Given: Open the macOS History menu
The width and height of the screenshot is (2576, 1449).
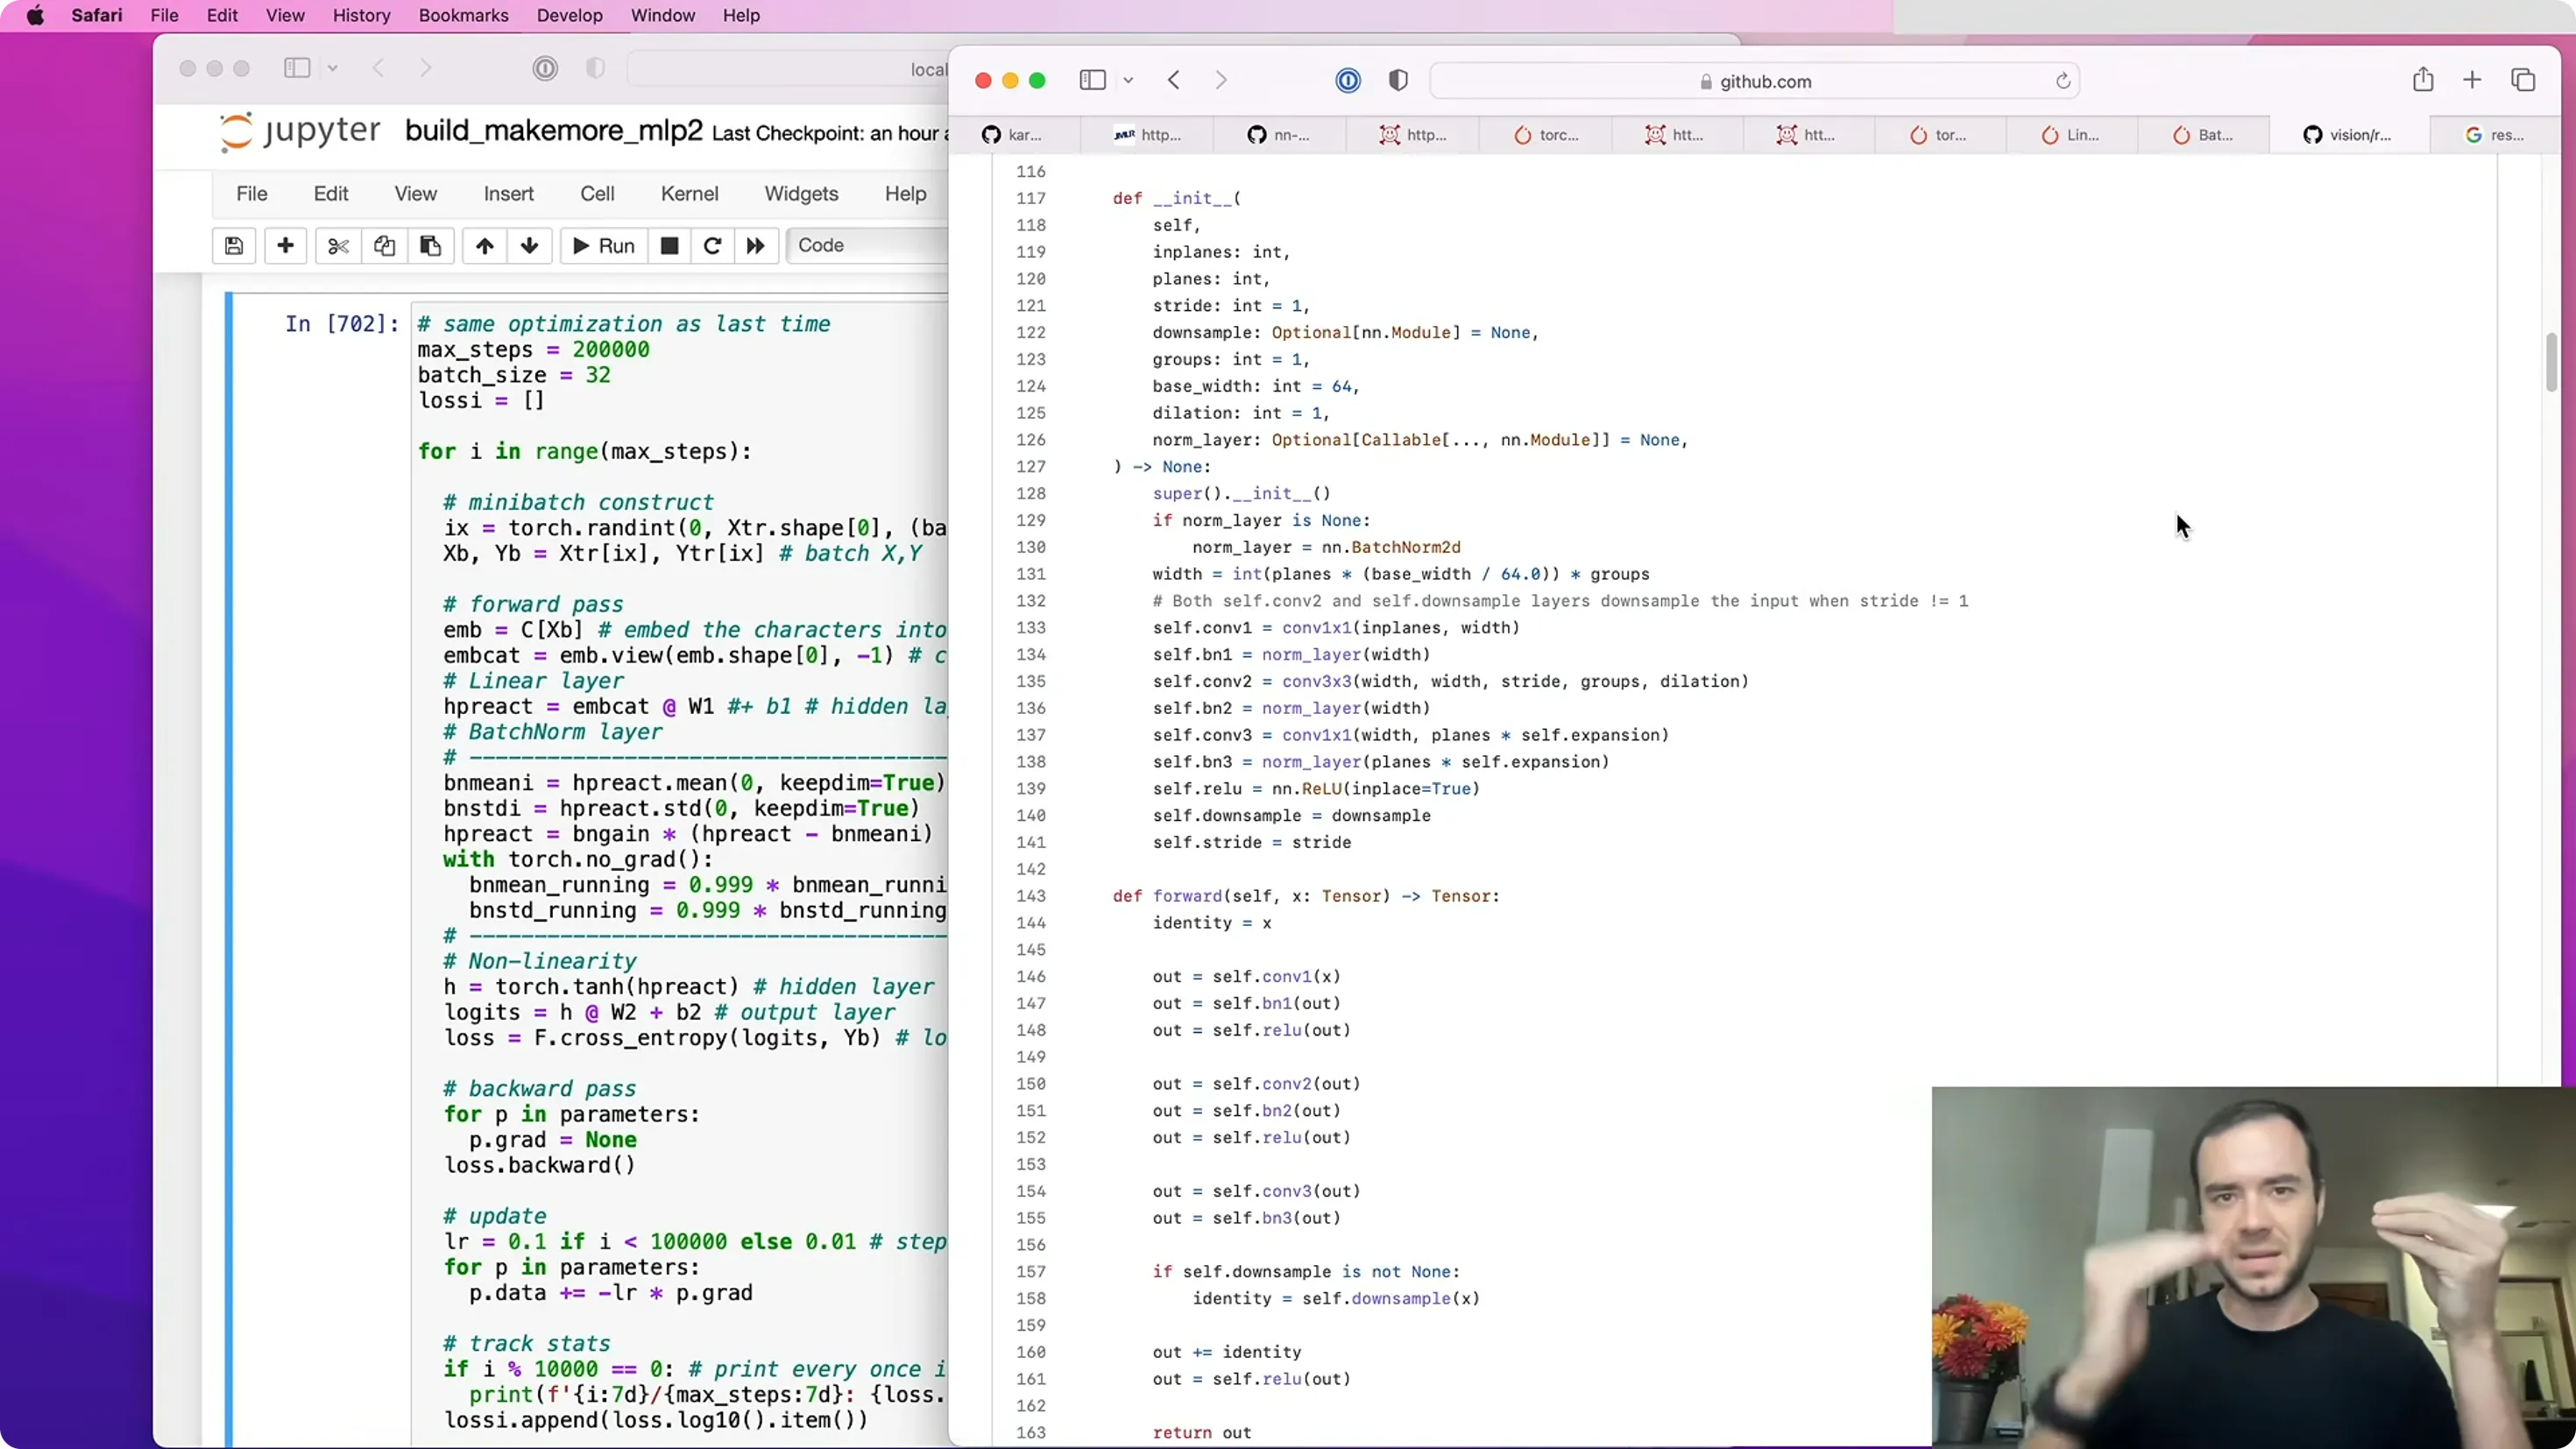Looking at the screenshot, I should 361,15.
